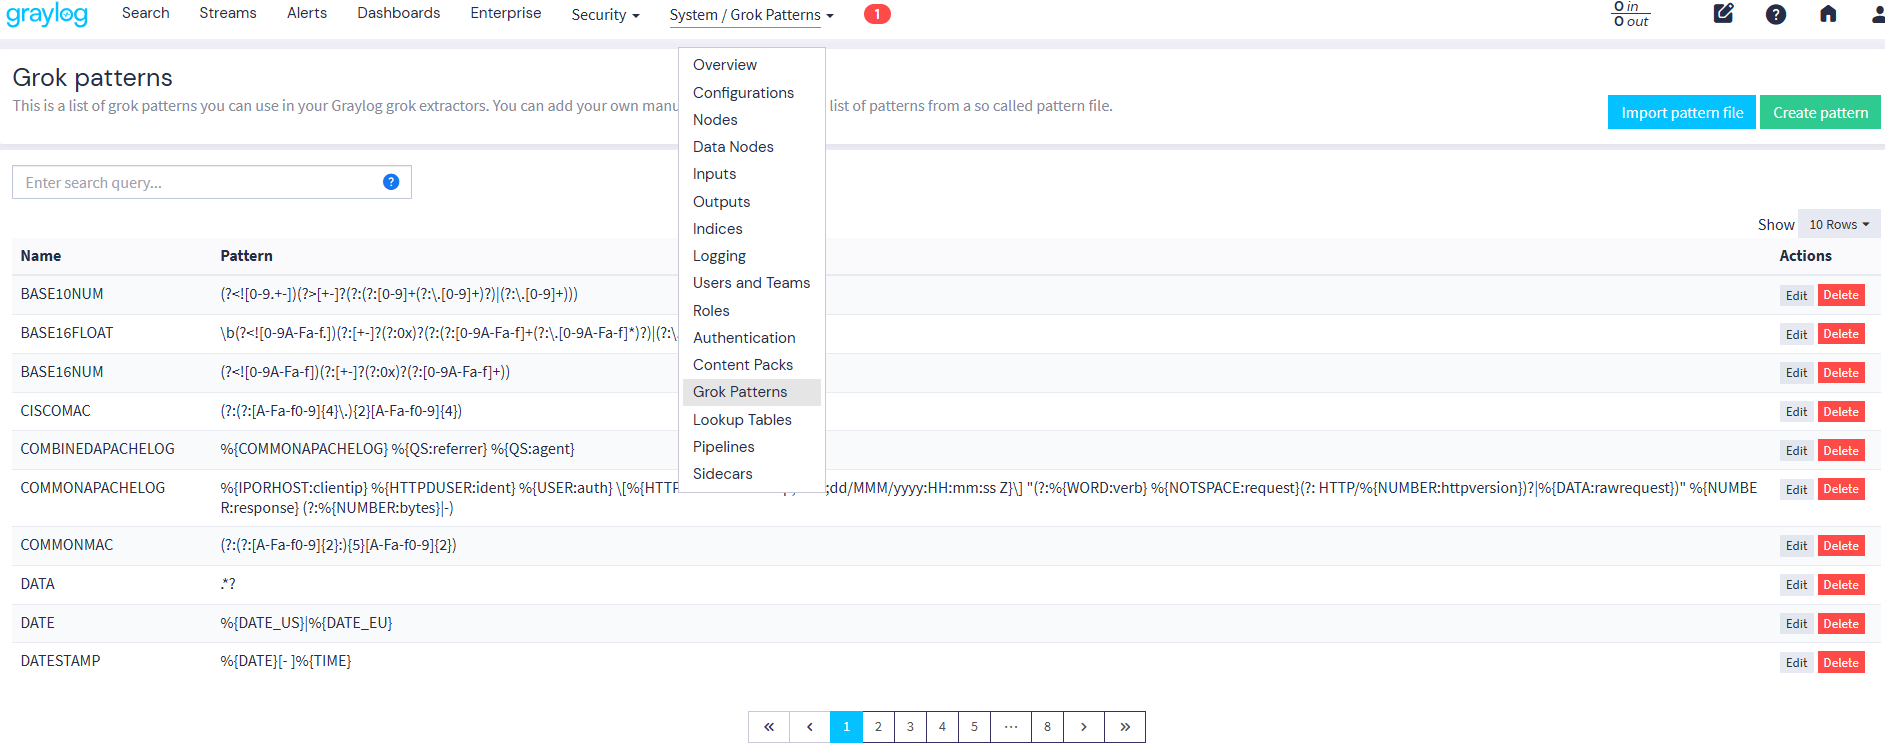Go to the home page icon
The width and height of the screenshot is (1885, 744).
click(1827, 14)
